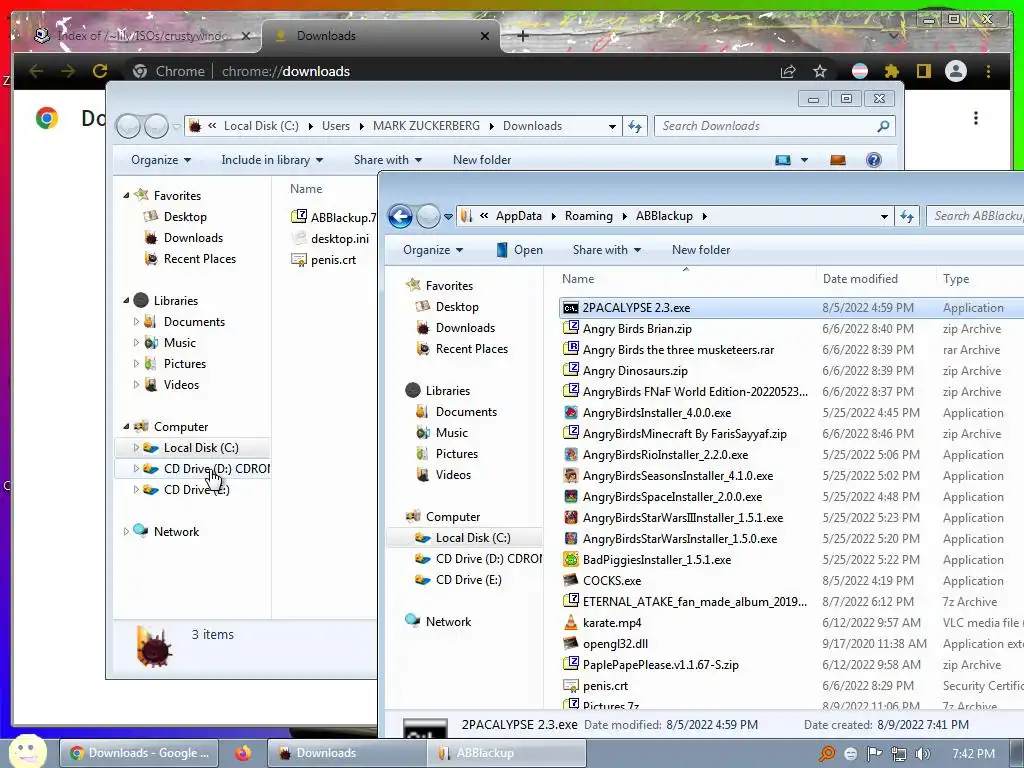Switch to Index of ISOs Chrome tab
This screenshot has width=1024, height=768.
click(x=142, y=35)
